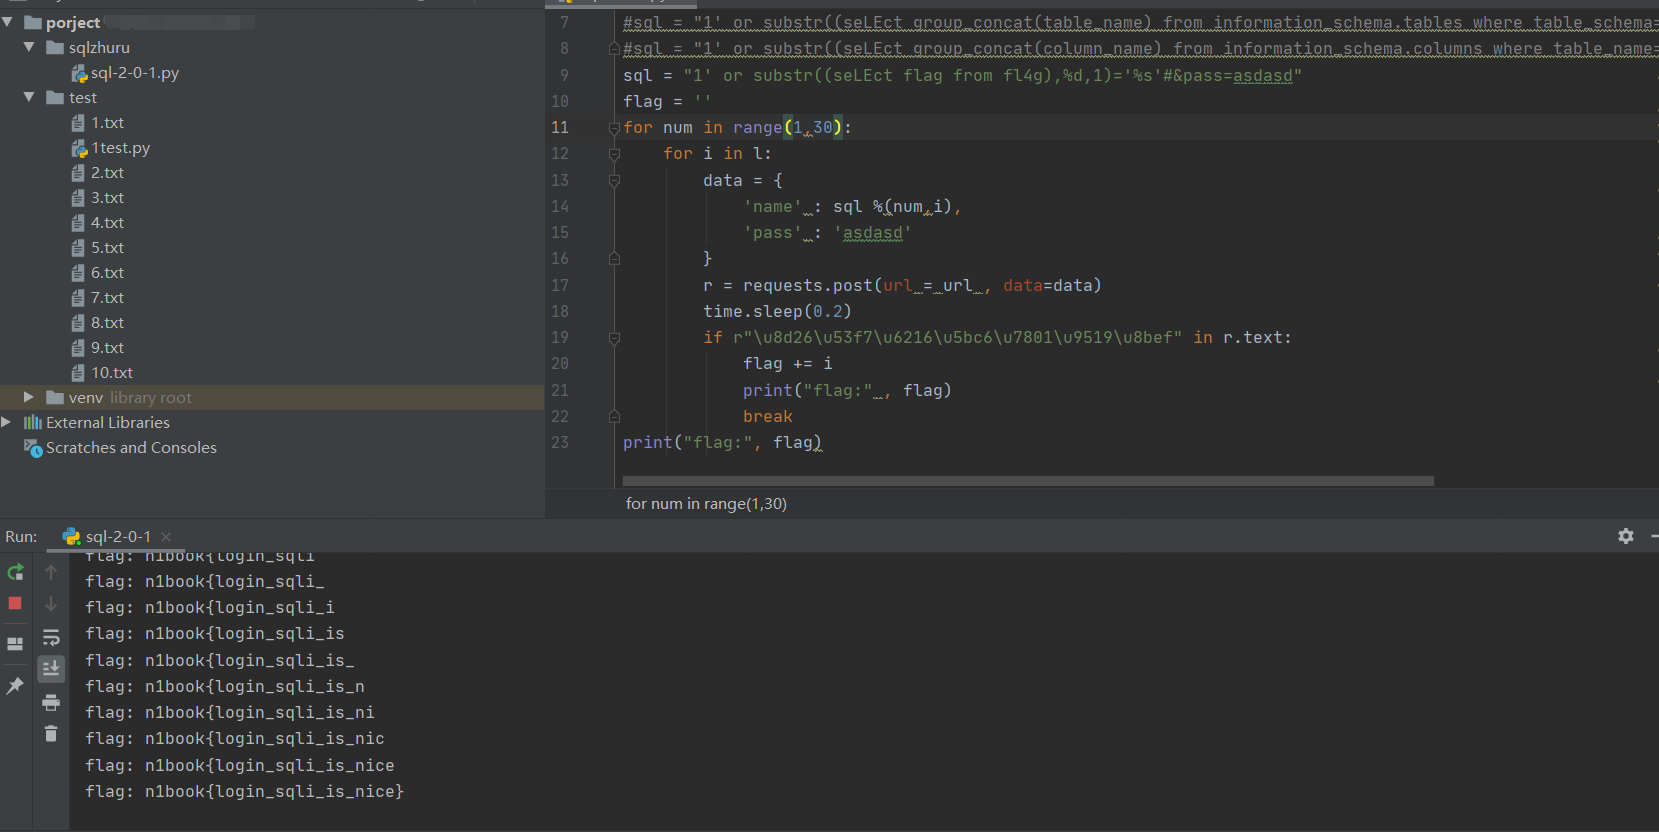Collapse the sqlzhuru folder
This screenshot has height=832, width=1659.
tap(29, 47)
